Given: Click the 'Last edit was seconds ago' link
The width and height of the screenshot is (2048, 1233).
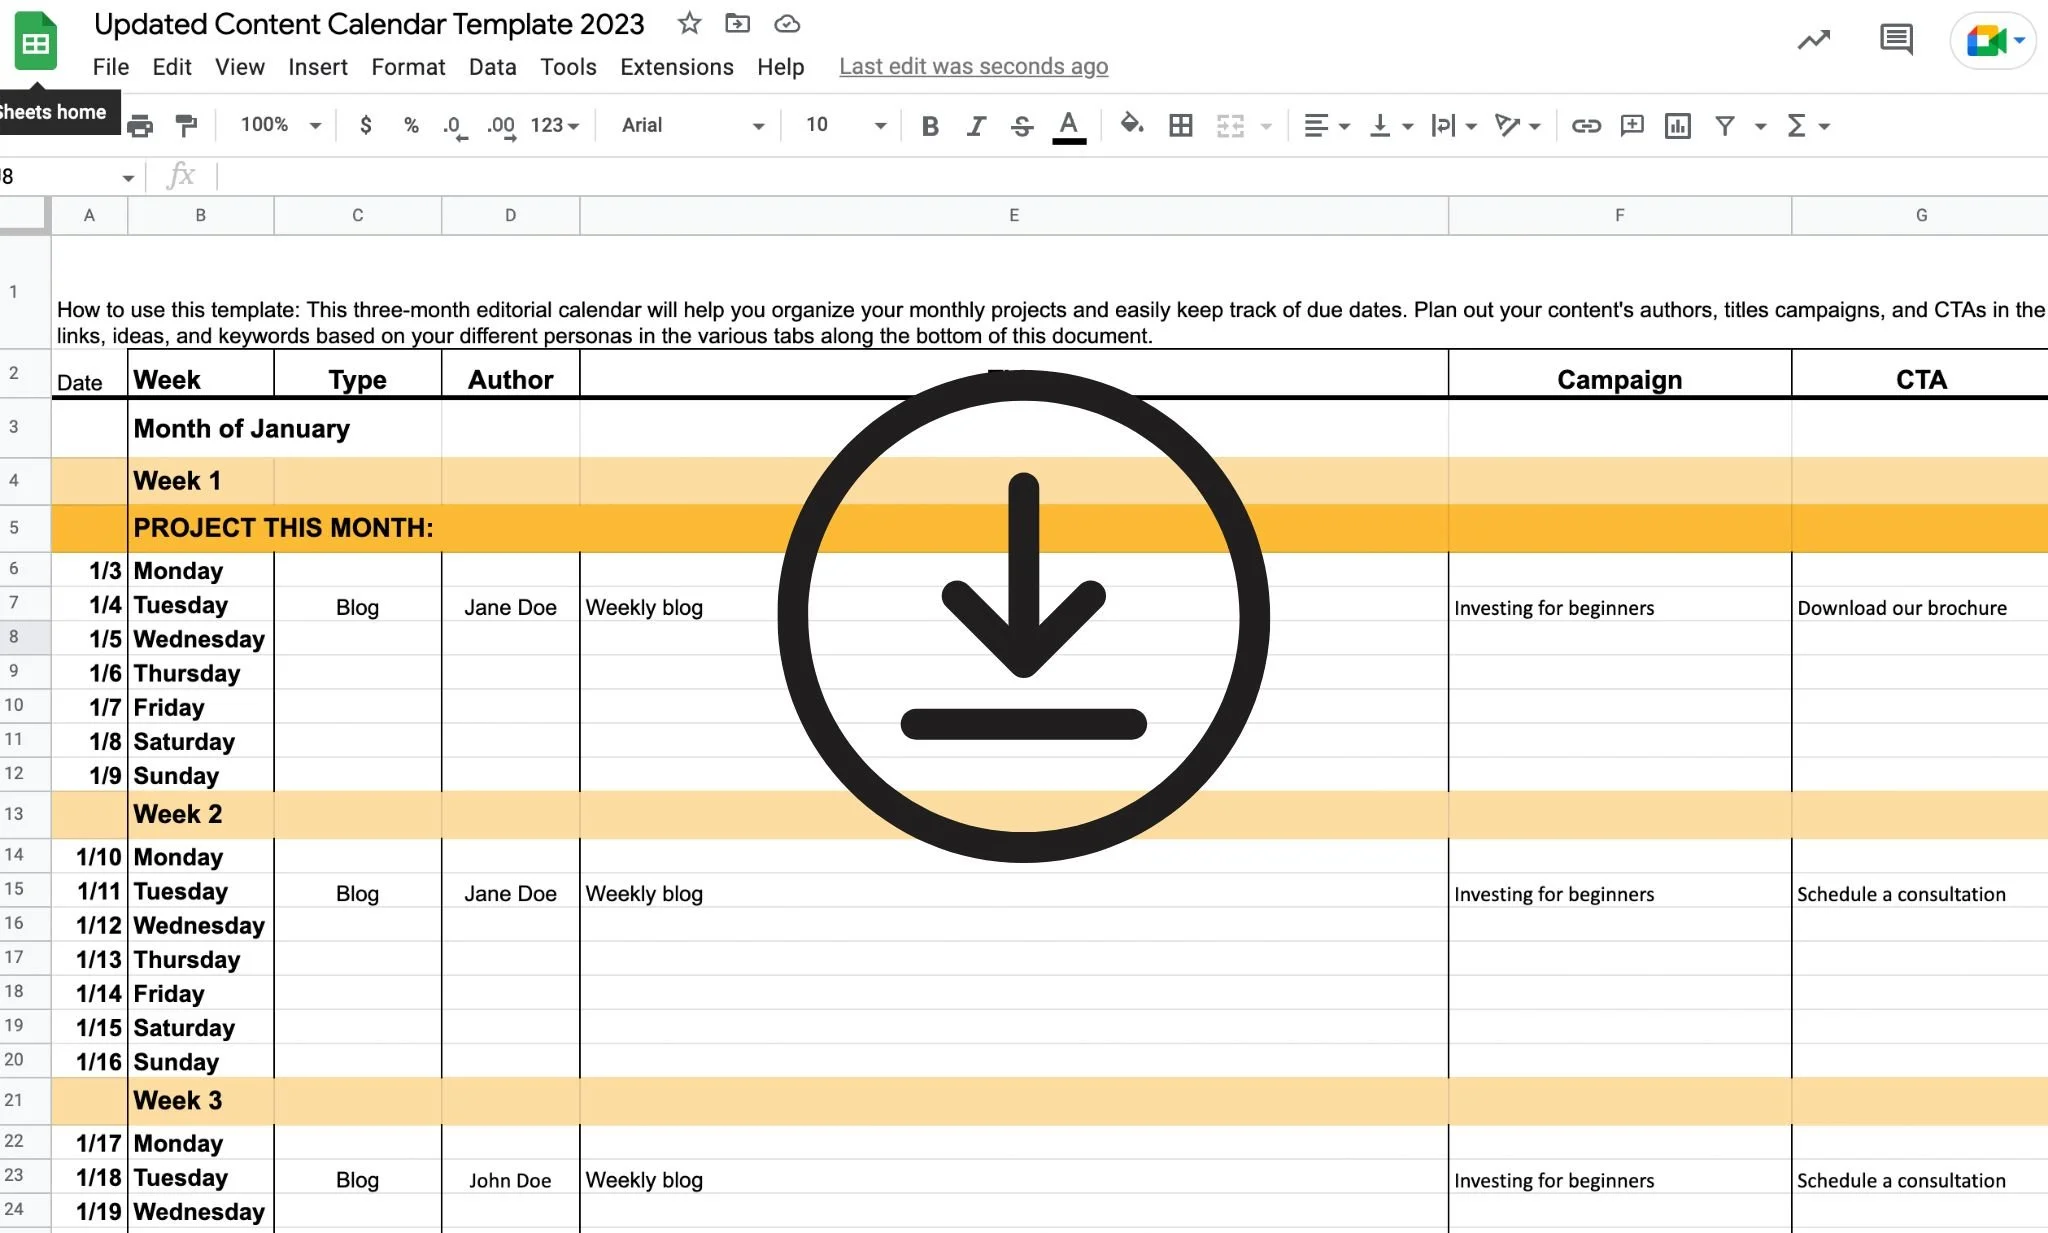Looking at the screenshot, I should click(x=973, y=67).
